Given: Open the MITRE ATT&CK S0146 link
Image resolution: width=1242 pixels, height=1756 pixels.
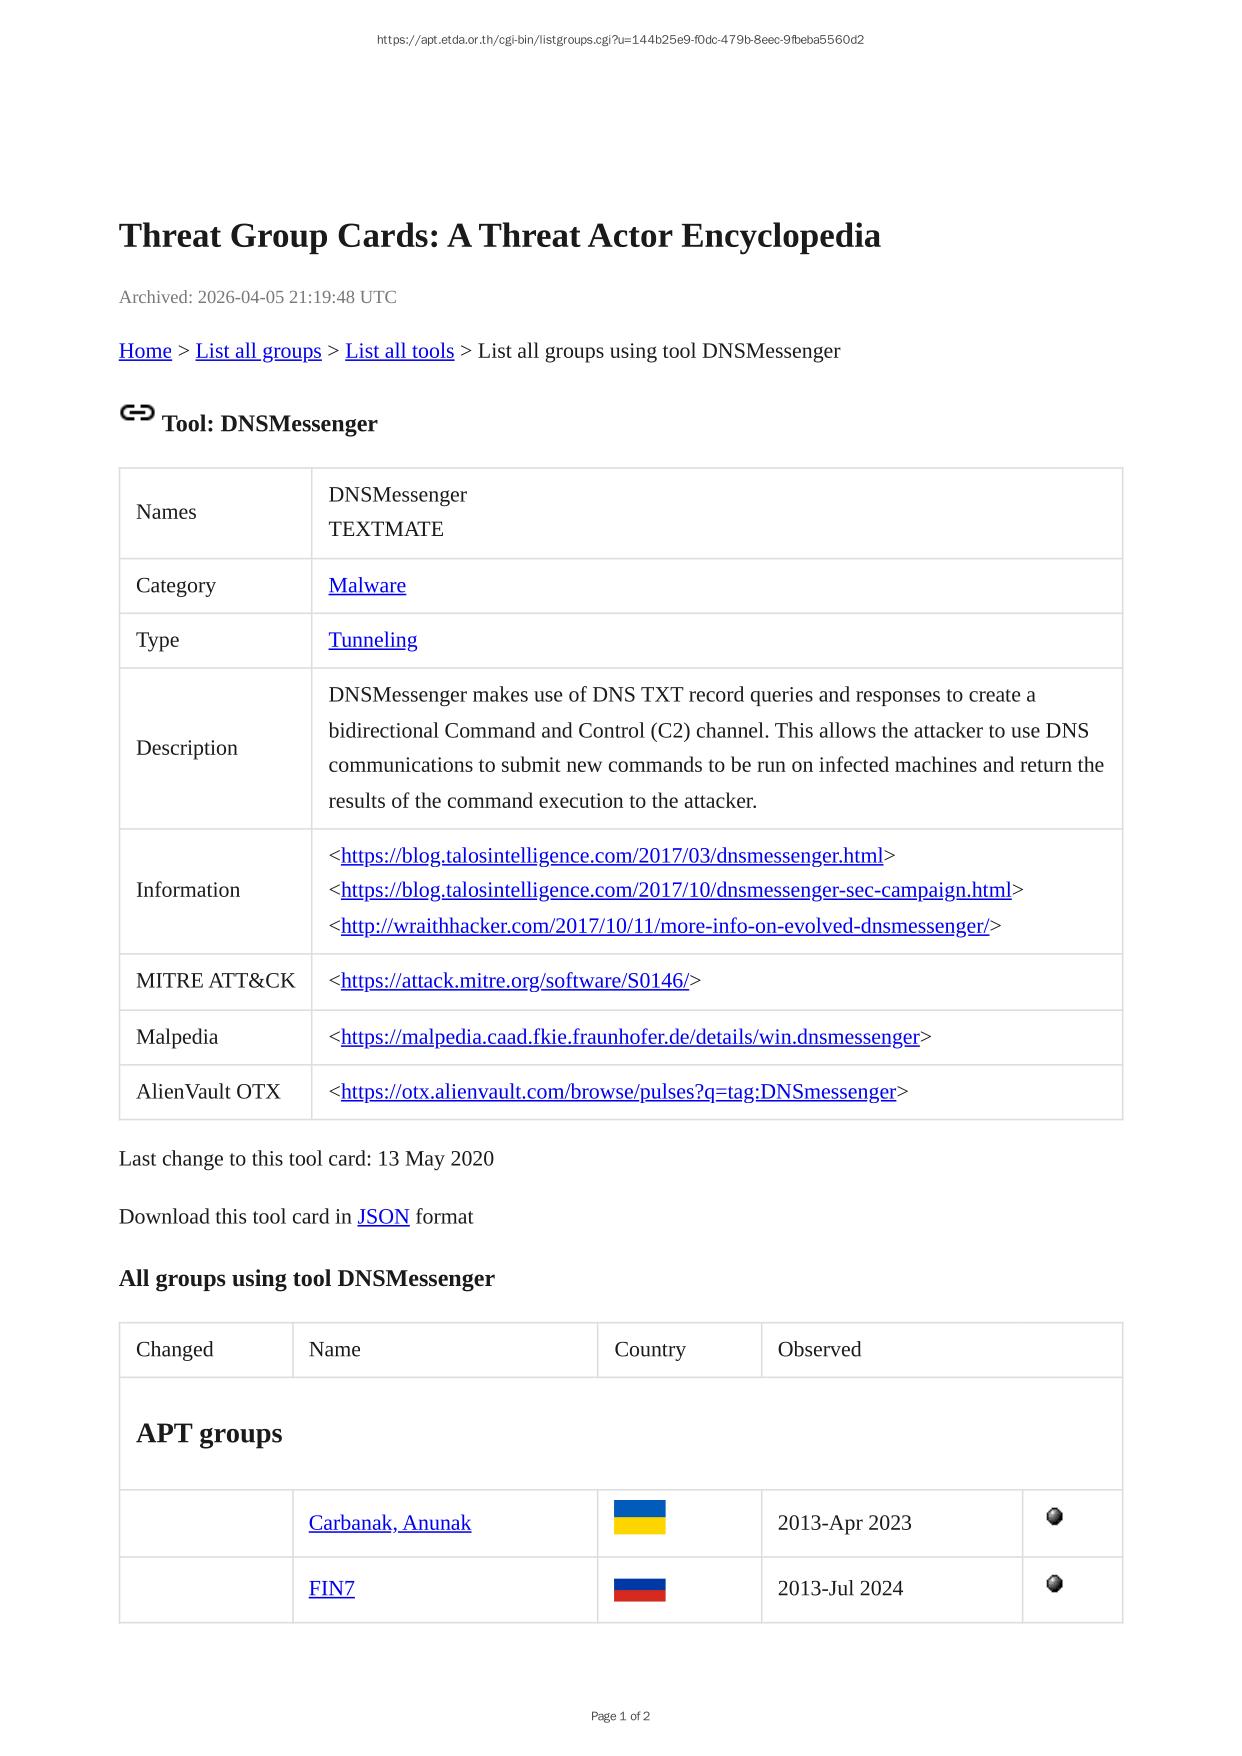Looking at the screenshot, I should tap(514, 981).
